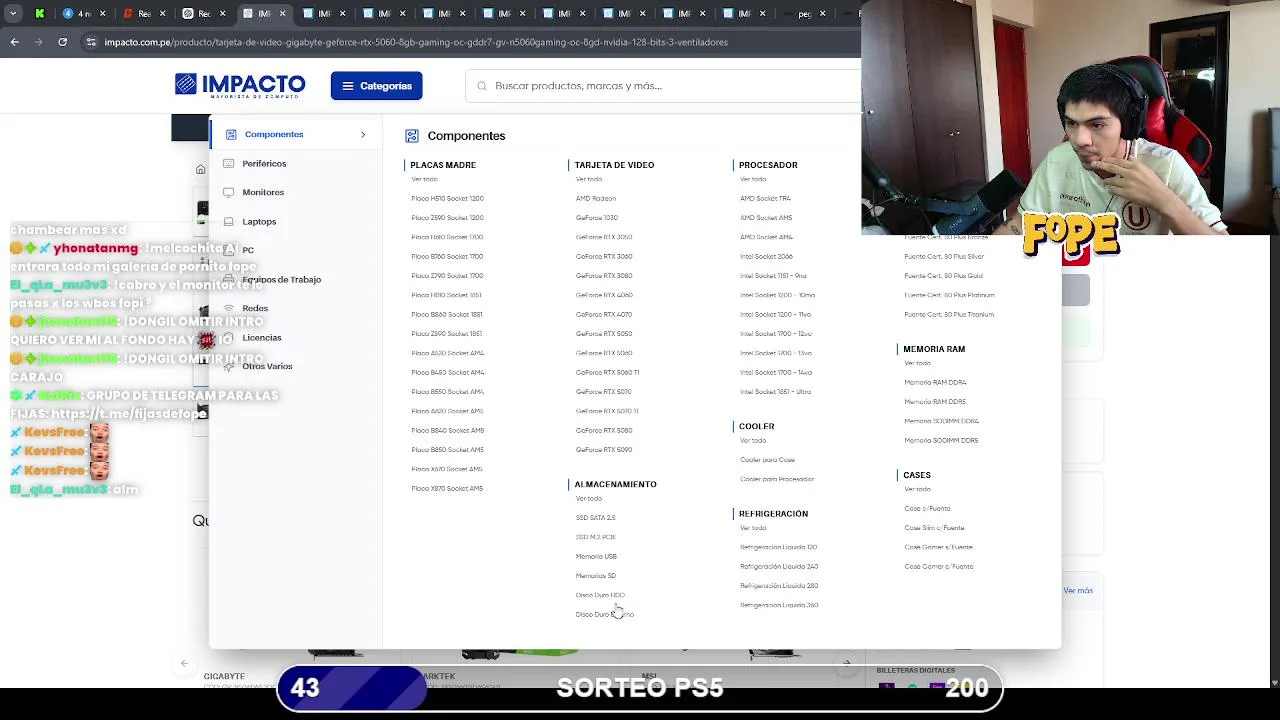Open PROCESADOR section heading

pyautogui.click(x=768, y=165)
